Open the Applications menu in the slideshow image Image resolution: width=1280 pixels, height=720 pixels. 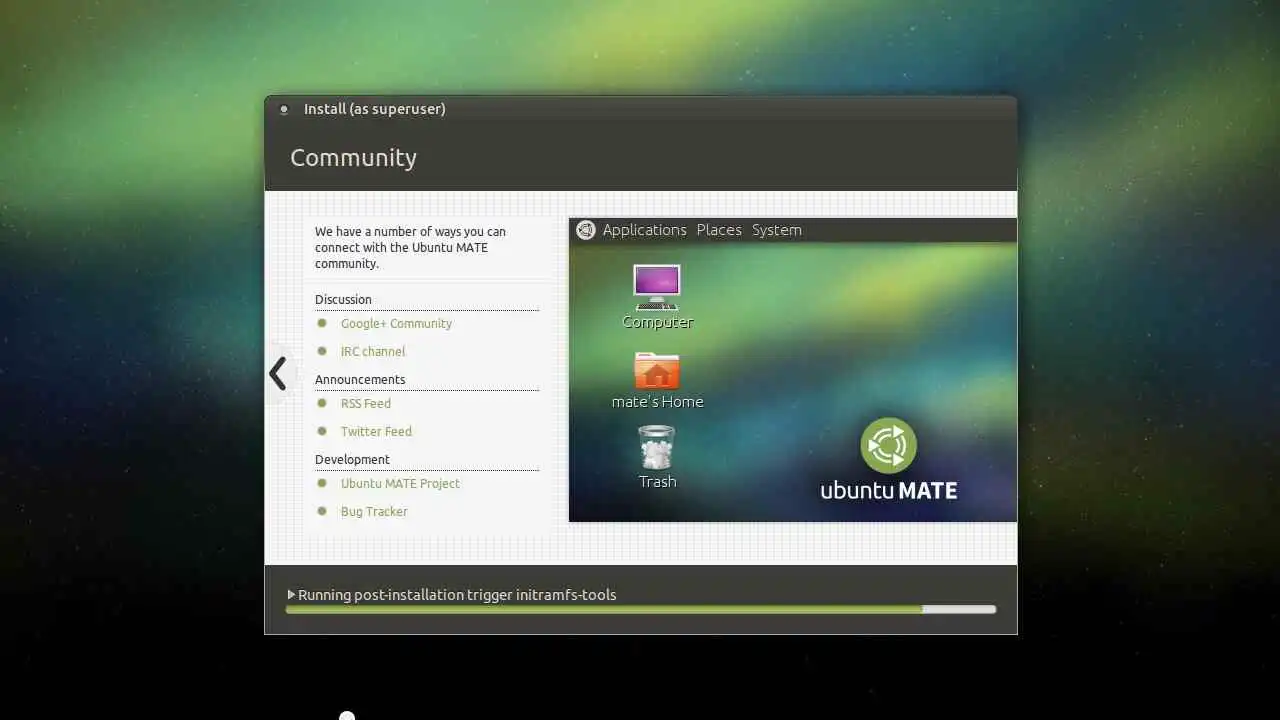tap(645, 230)
